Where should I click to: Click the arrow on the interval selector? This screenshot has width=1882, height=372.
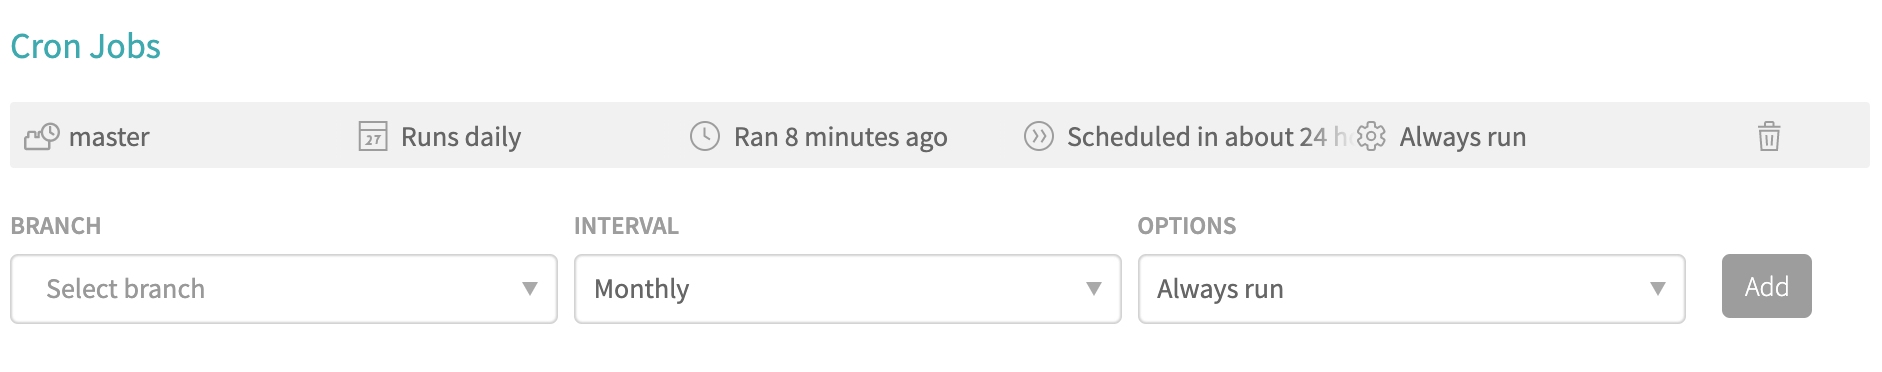coord(1094,289)
